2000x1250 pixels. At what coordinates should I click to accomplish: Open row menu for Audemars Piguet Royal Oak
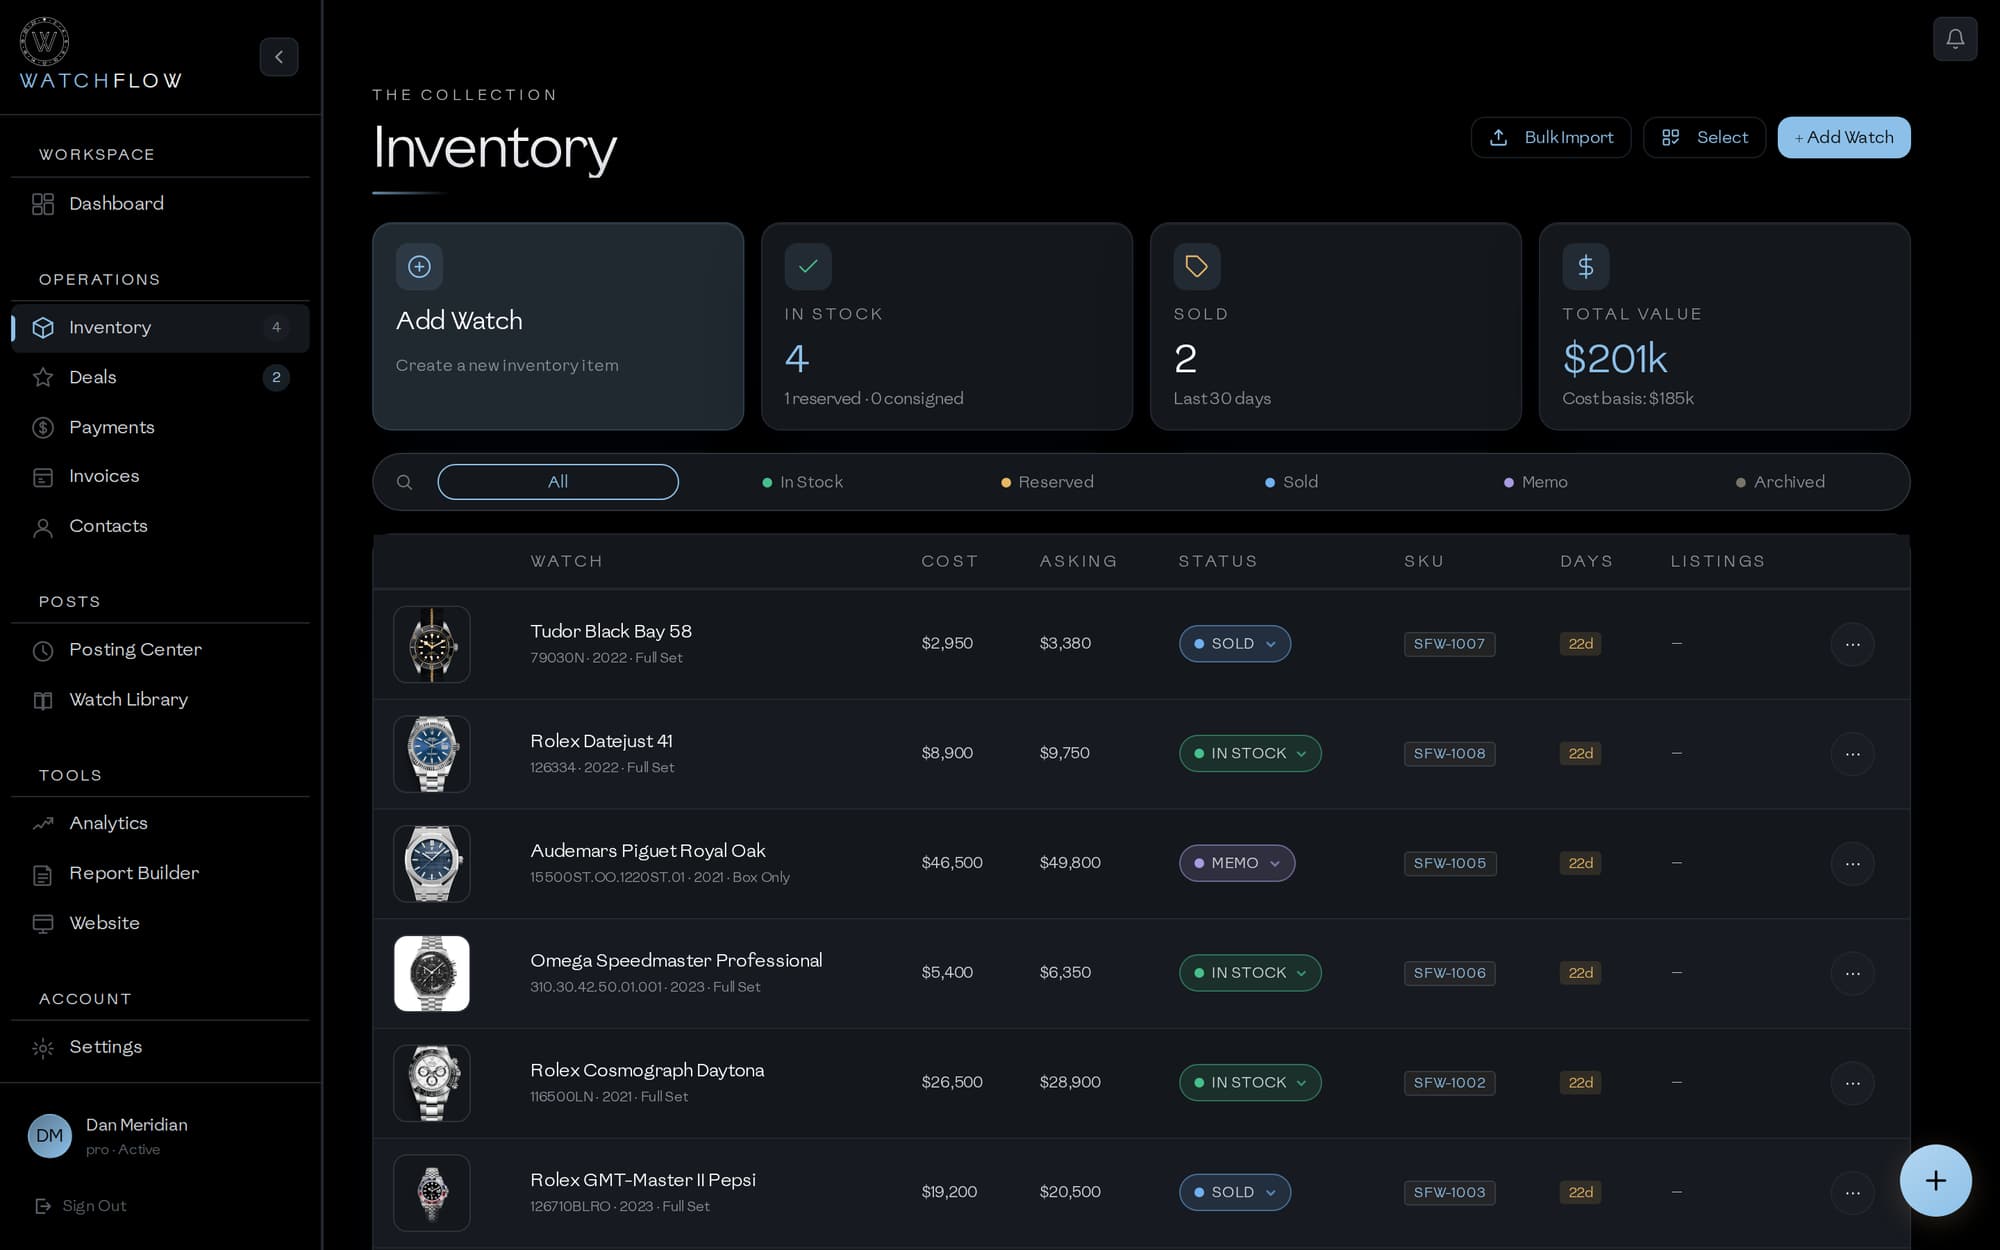[x=1853, y=864]
